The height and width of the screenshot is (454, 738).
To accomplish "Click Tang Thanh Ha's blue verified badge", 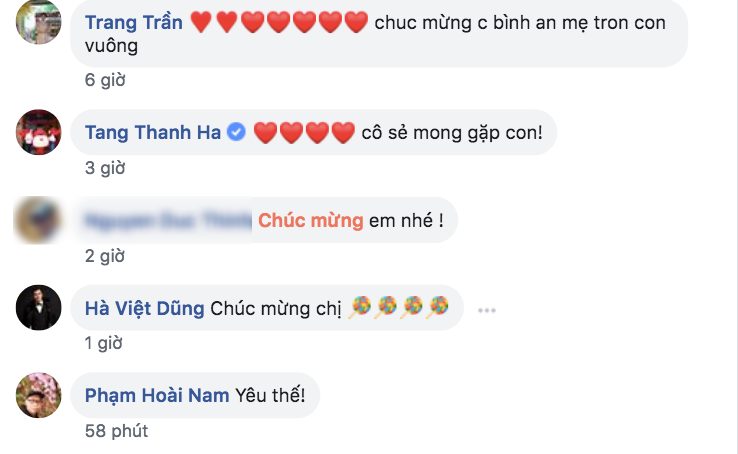I will tap(234, 131).
